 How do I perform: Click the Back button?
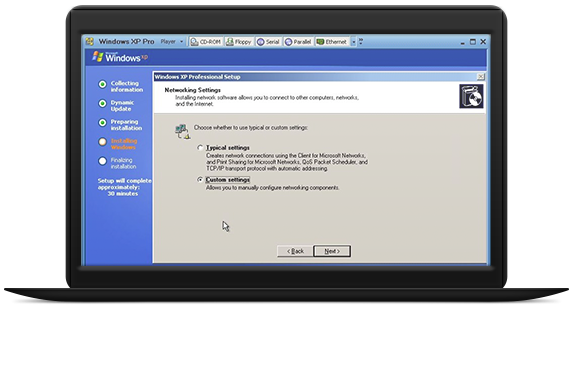click(295, 251)
